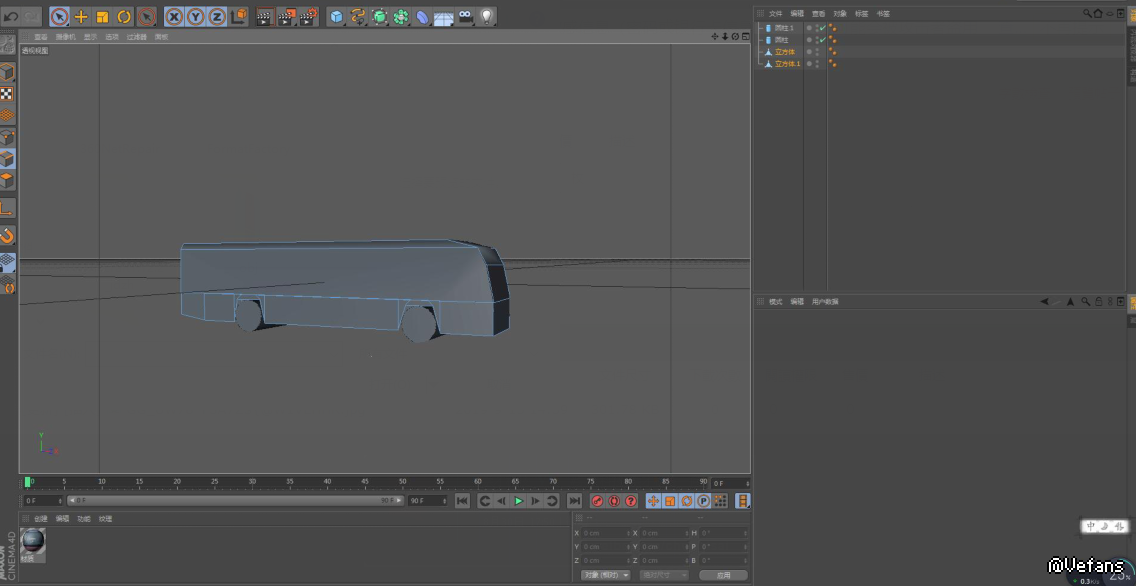The image size is (1136, 586).
Task: Toggle the green checkmark for 圆柱.1
Action: click(x=822, y=28)
